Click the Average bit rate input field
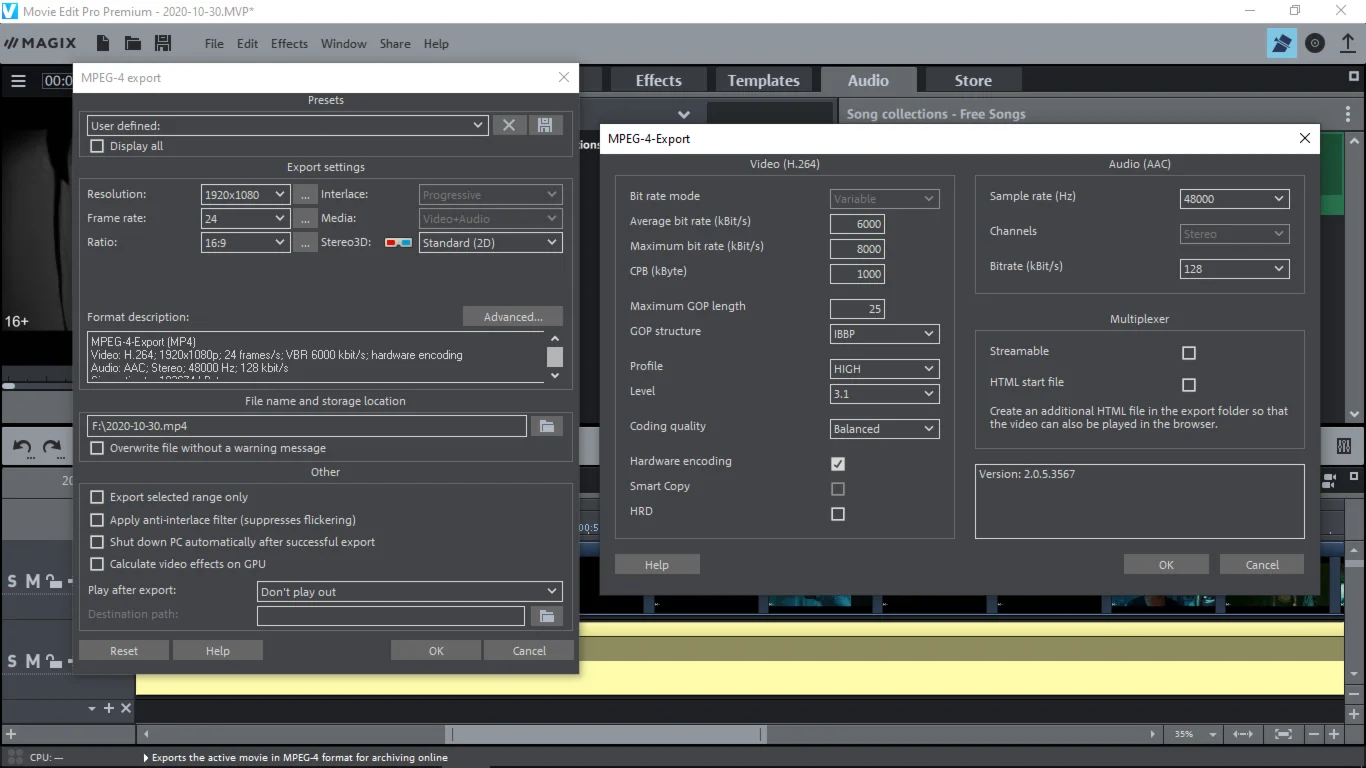The height and width of the screenshot is (768, 1366). point(857,224)
